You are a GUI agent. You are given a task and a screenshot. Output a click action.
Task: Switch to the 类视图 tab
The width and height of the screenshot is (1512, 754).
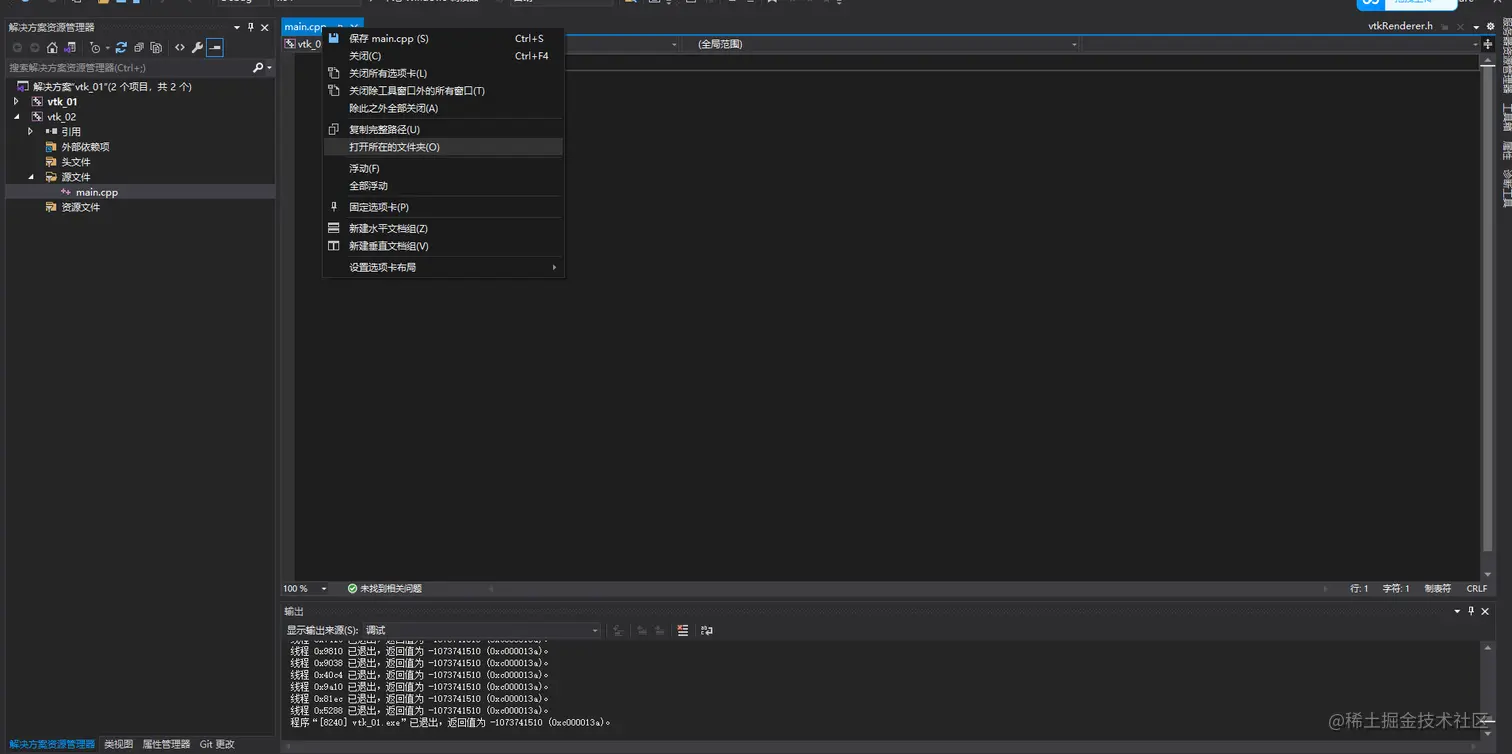click(118, 744)
